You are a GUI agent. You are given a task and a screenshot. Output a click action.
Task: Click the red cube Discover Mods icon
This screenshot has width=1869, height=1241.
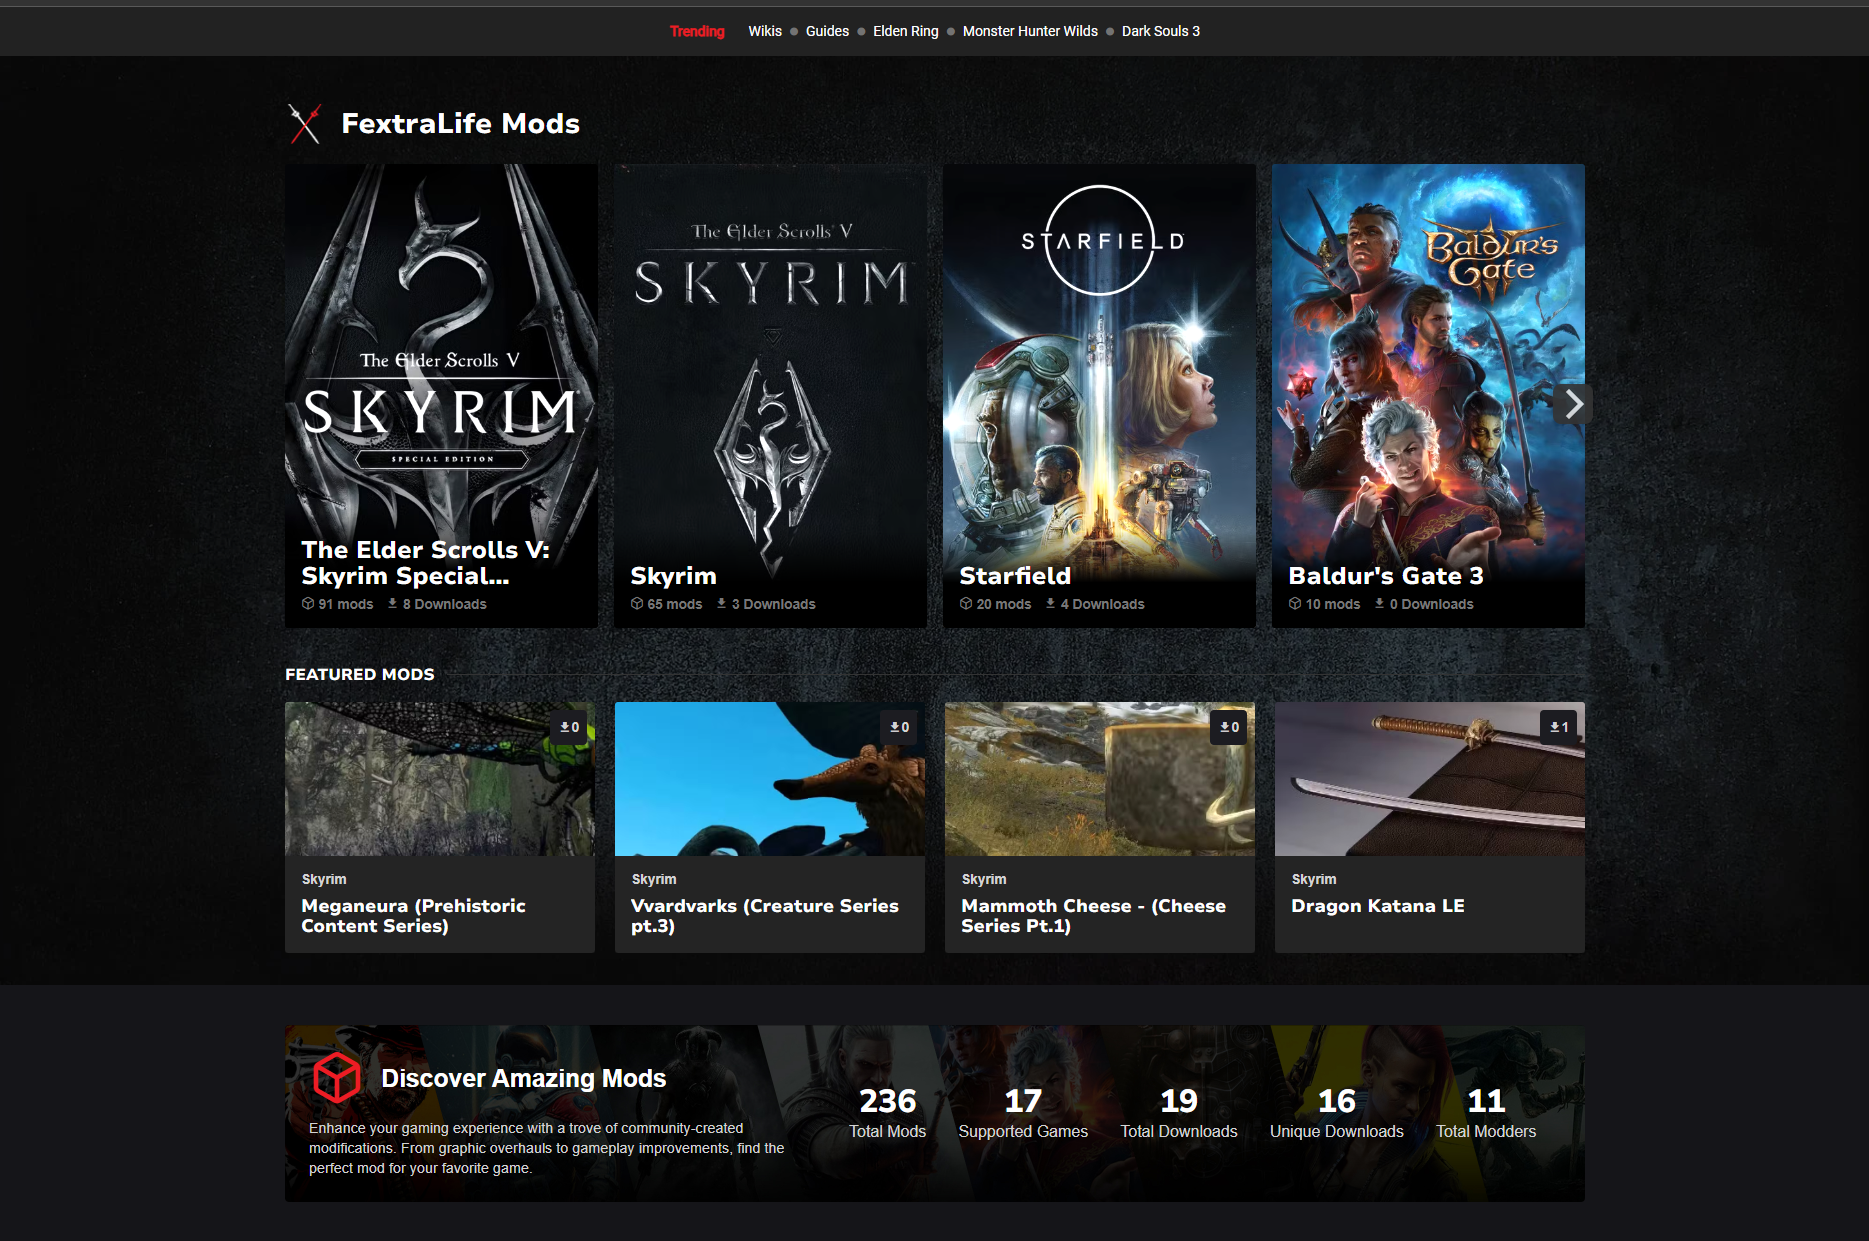[337, 1077]
